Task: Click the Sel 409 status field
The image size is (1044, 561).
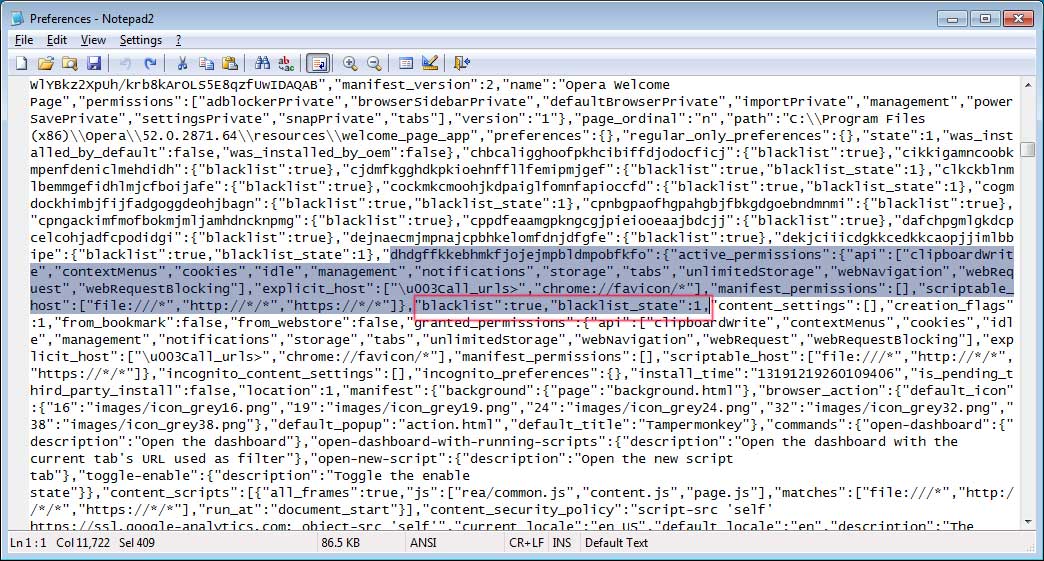Action: pos(136,543)
